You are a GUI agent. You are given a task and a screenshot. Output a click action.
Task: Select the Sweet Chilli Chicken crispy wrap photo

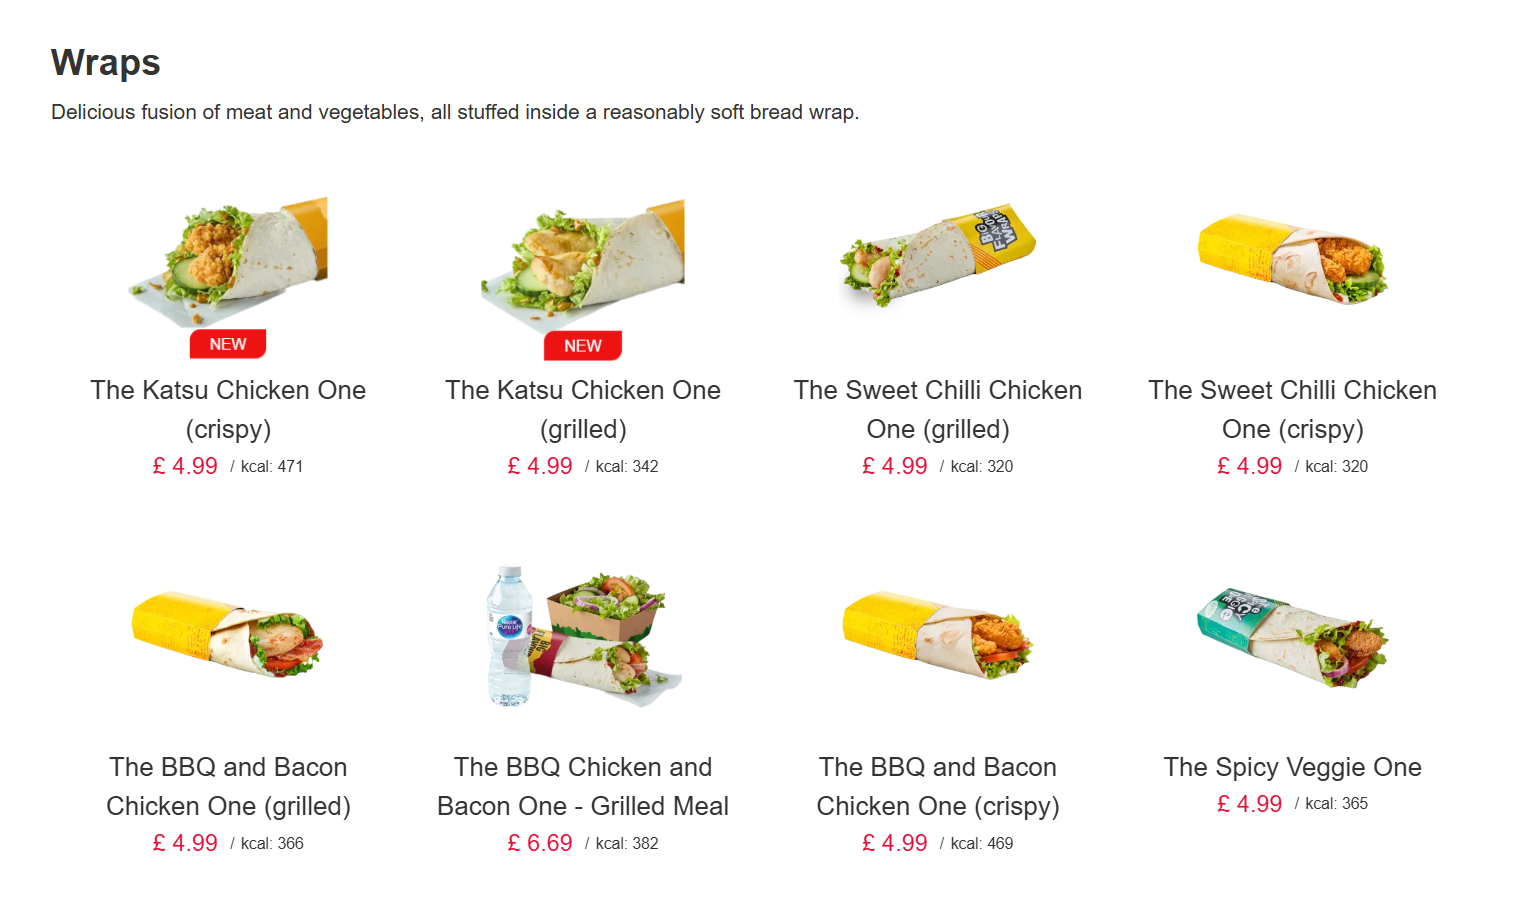1292,258
